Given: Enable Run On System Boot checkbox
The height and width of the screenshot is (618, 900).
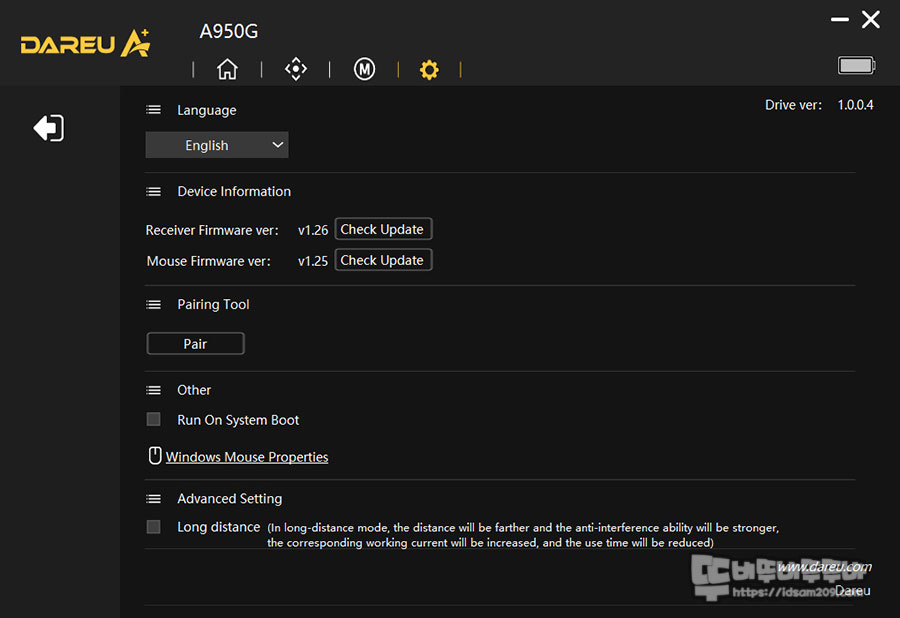Looking at the screenshot, I should pyautogui.click(x=153, y=419).
